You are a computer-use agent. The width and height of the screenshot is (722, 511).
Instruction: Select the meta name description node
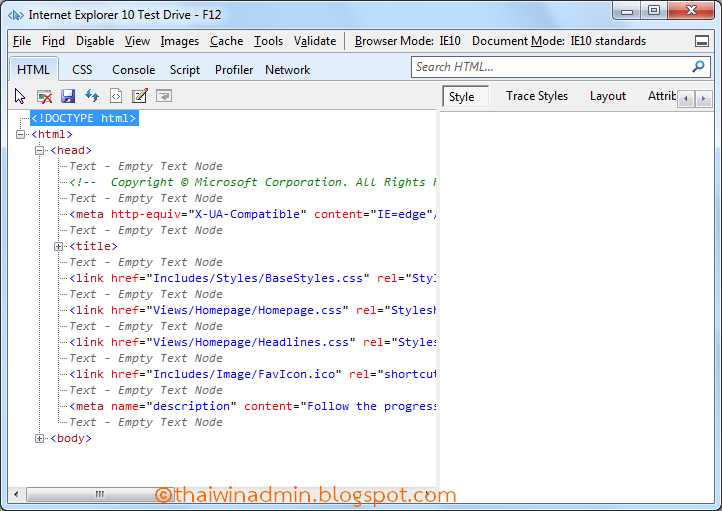click(252, 406)
